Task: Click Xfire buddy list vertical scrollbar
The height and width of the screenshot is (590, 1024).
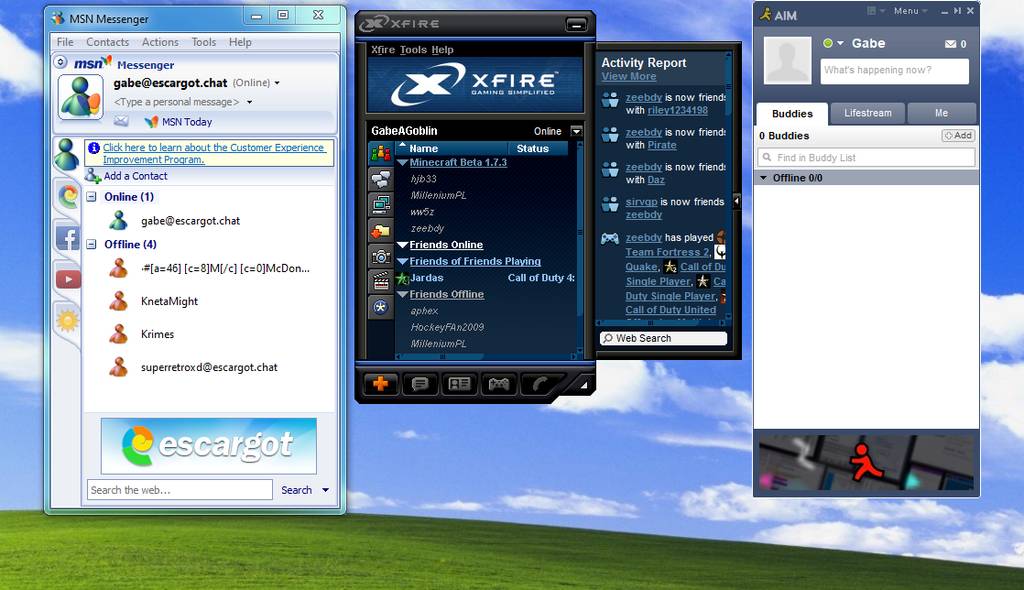Action: (579, 247)
